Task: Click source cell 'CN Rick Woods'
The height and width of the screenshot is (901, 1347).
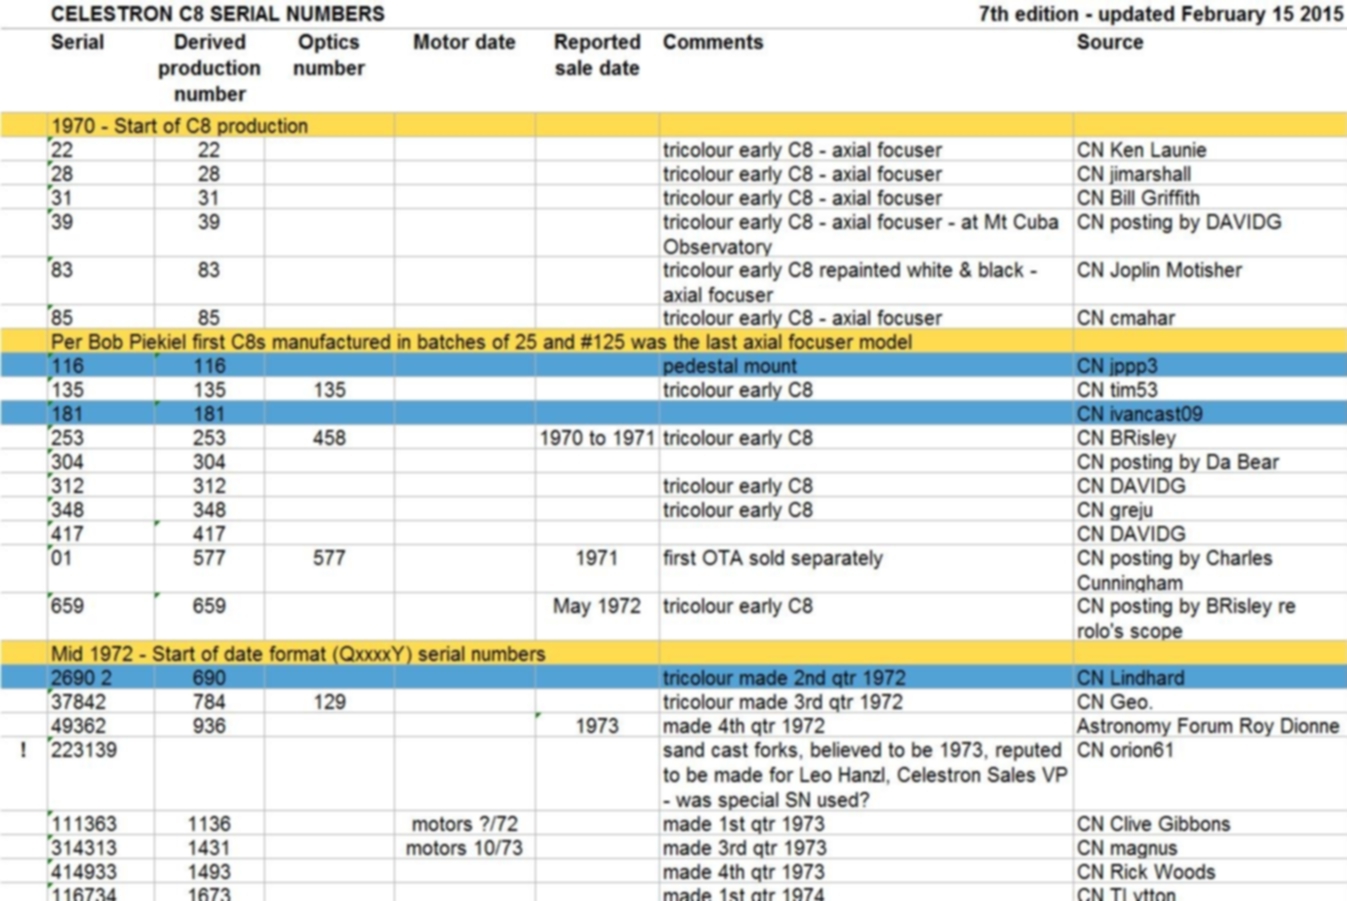Action: click(x=1146, y=872)
